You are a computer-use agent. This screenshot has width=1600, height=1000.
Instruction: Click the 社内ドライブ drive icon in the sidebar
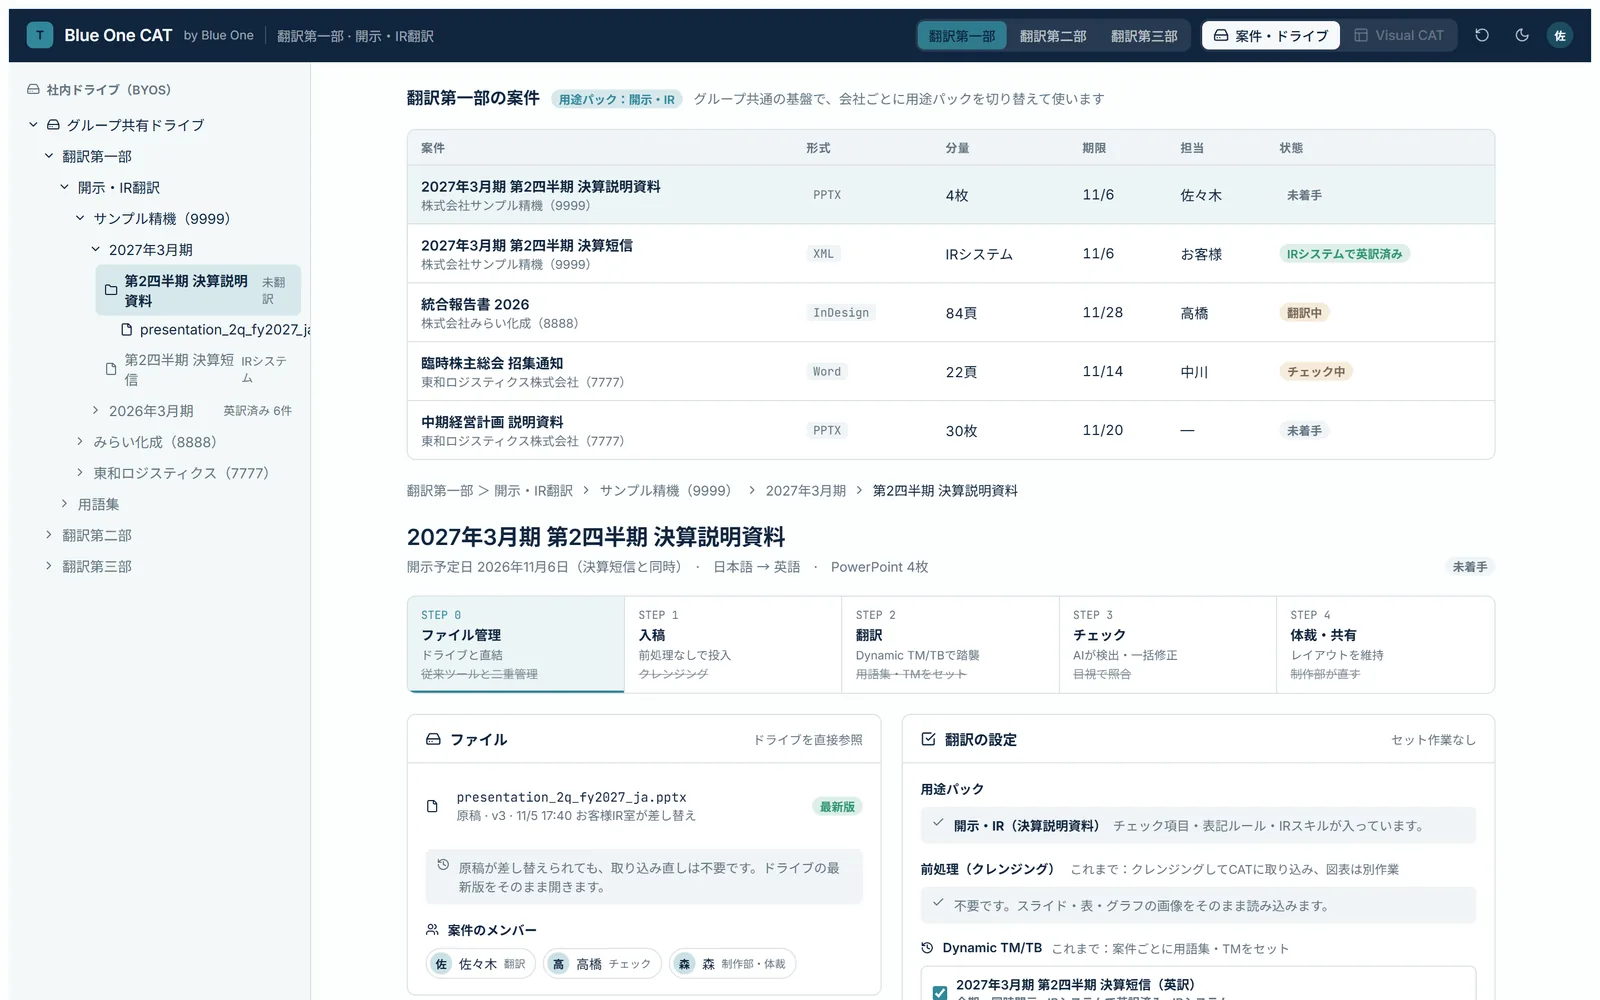pyautogui.click(x=33, y=89)
